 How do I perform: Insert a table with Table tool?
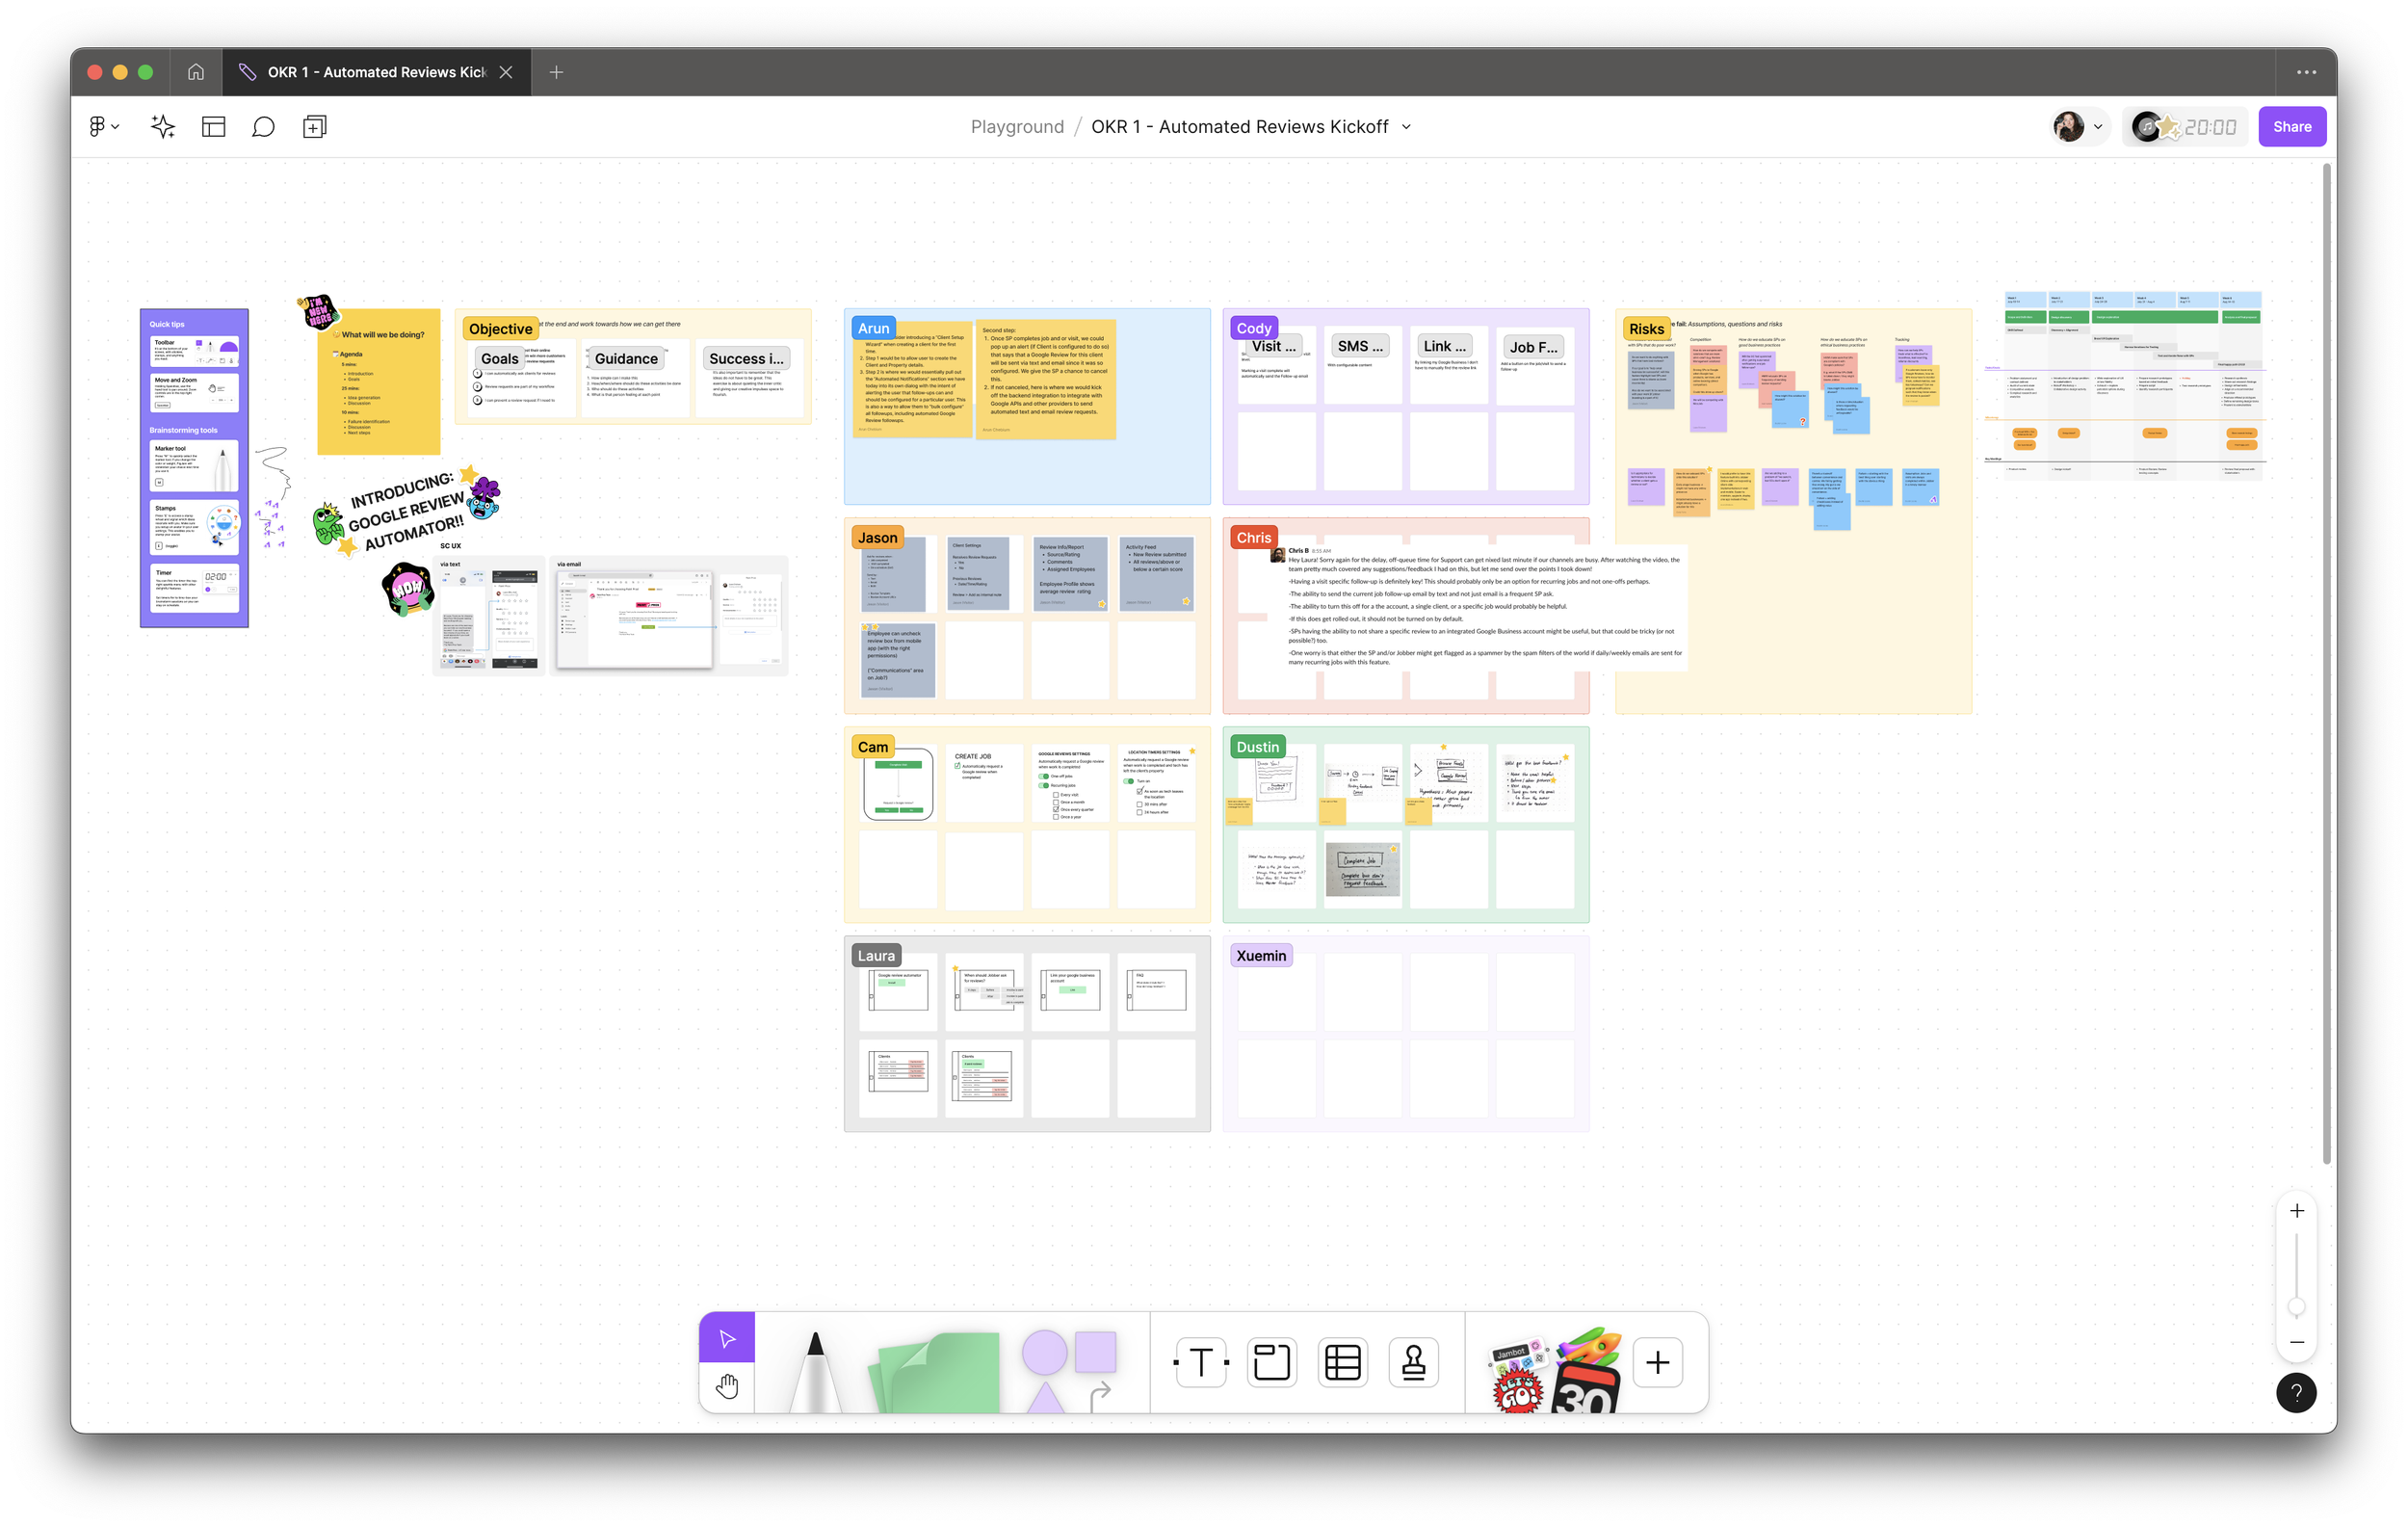coord(1342,1362)
